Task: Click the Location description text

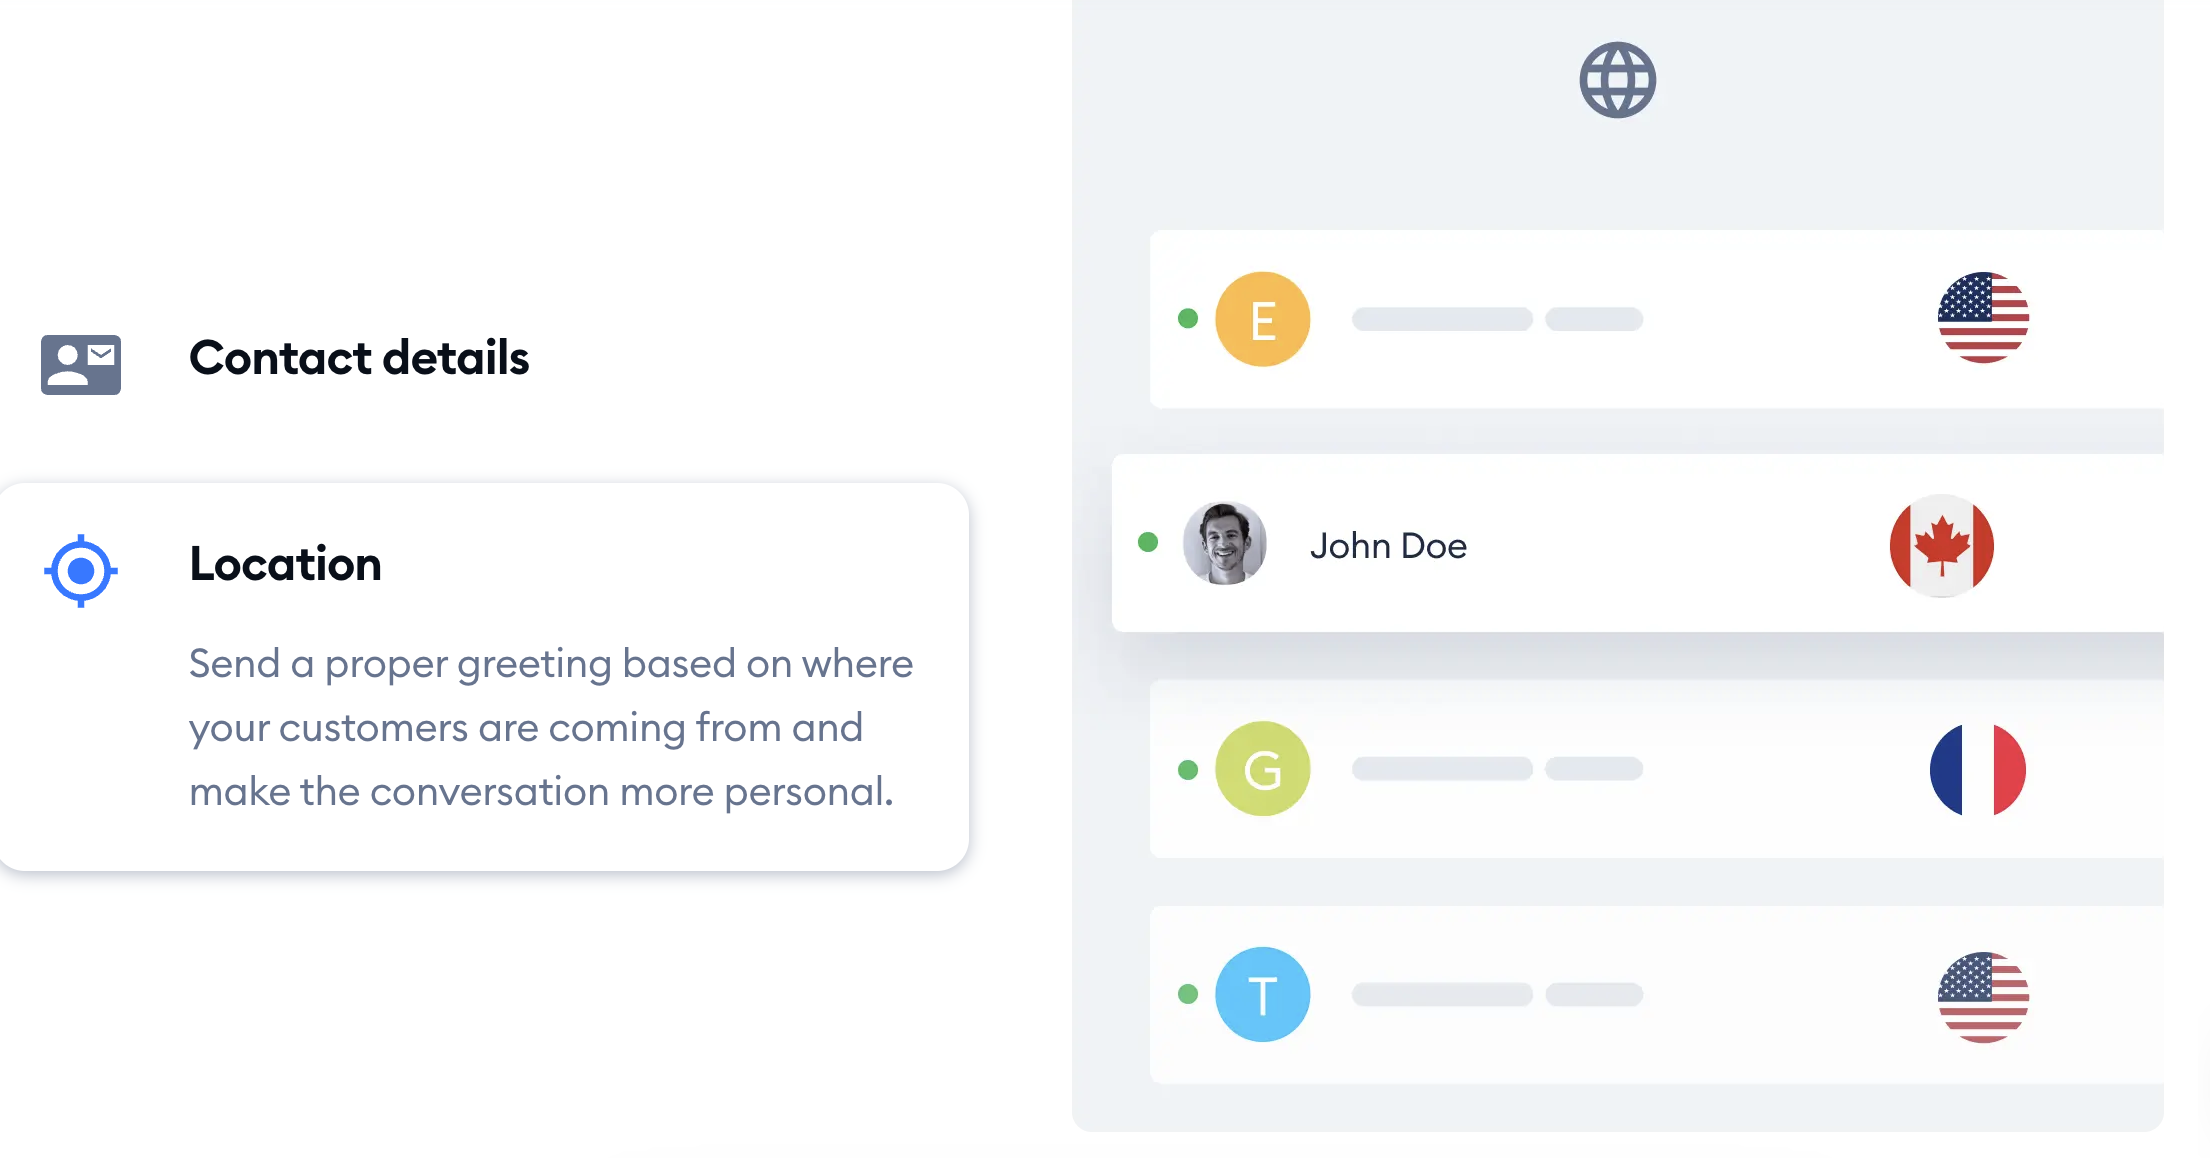Action: [551, 728]
